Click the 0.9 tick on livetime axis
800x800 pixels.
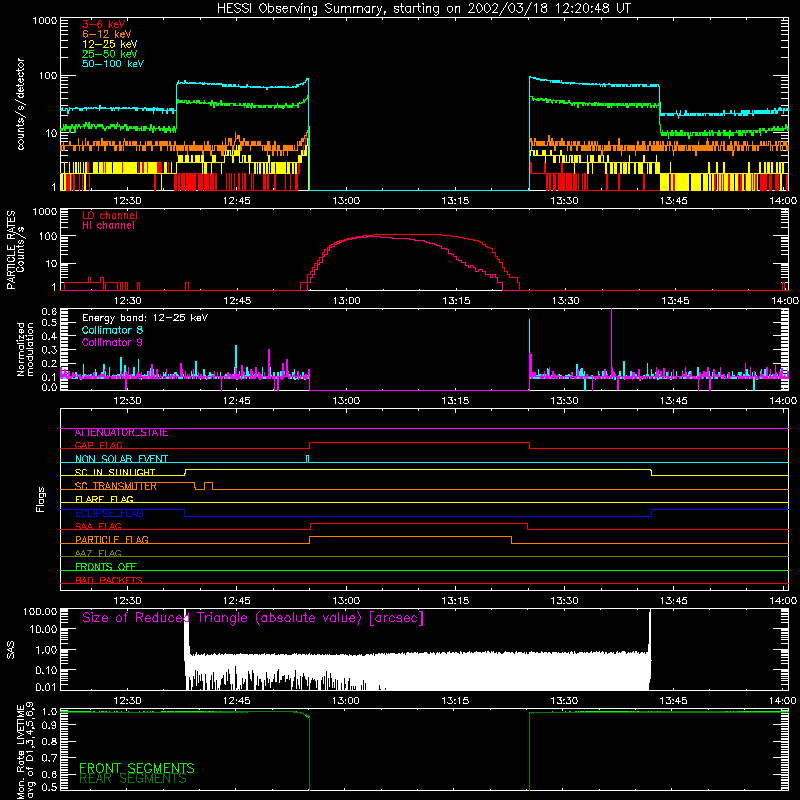click(x=49, y=725)
